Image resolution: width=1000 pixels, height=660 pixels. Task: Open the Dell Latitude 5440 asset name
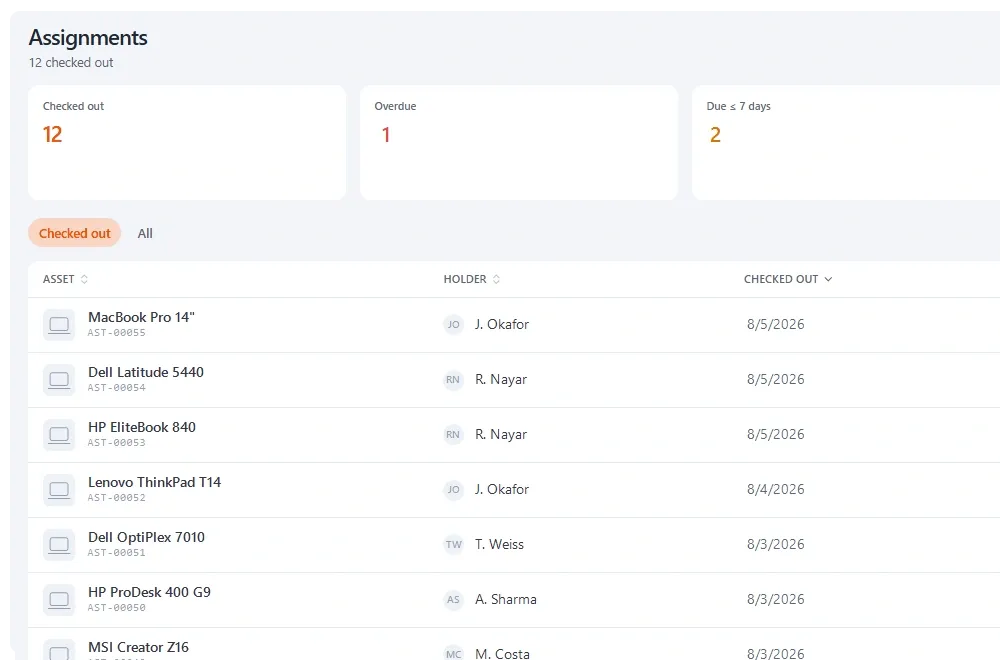click(x=145, y=372)
